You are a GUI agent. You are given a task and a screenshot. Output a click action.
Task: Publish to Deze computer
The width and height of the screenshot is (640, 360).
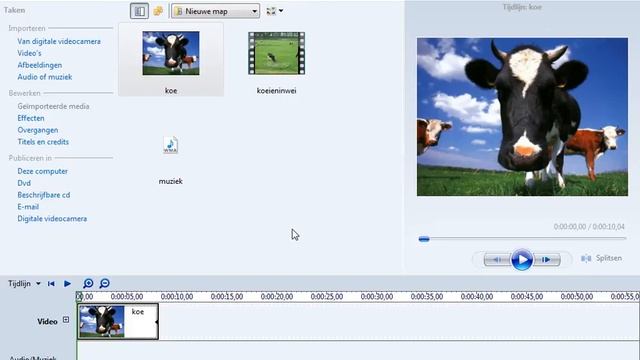click(42, 171)
